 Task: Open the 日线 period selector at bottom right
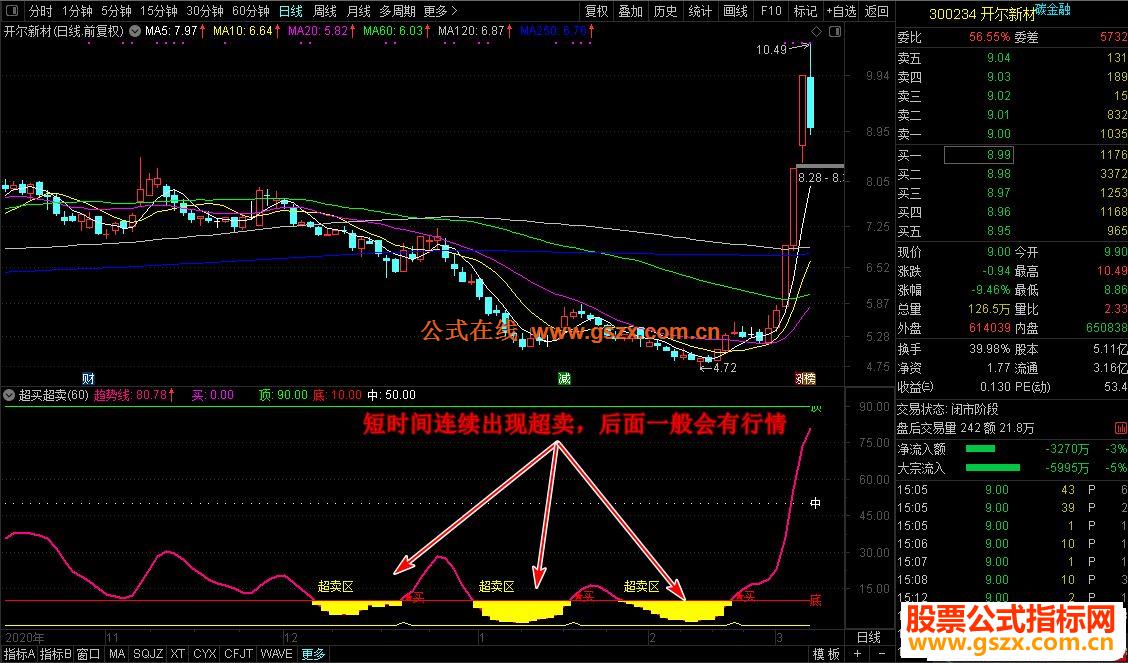pyautogui.click(x=869, y=637)
